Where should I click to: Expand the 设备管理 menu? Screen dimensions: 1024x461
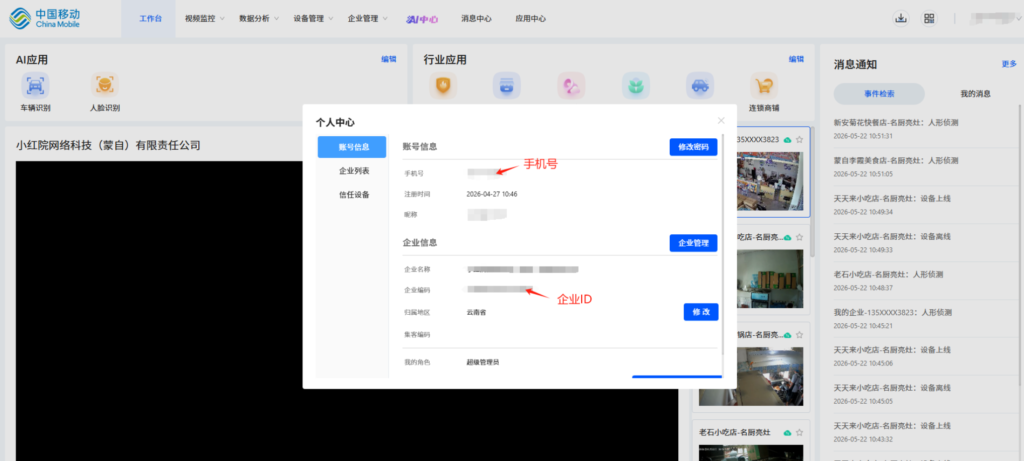point(313,19)
